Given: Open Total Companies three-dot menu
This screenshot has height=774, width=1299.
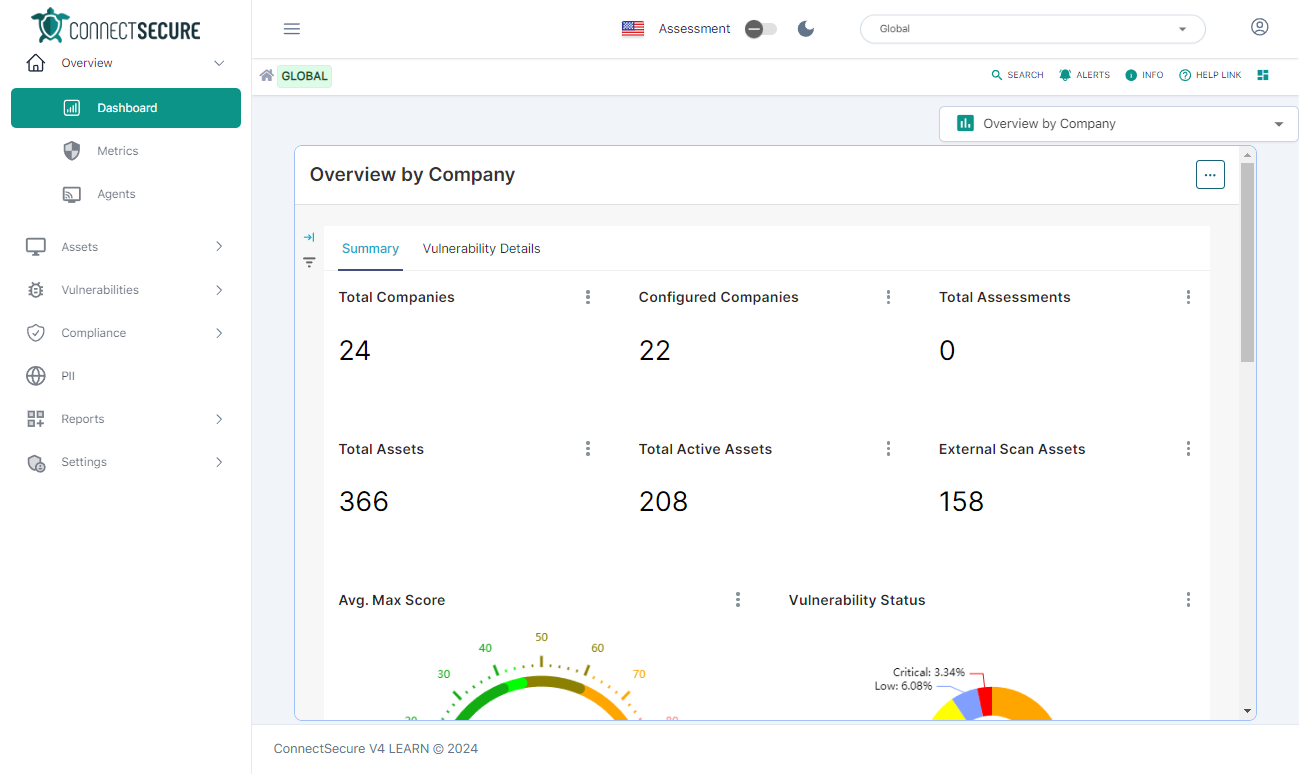Looking at the screenshot, I should tap(588, 297).
